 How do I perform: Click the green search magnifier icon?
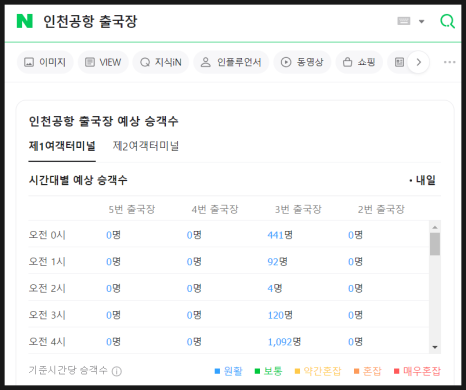(447, 21)
